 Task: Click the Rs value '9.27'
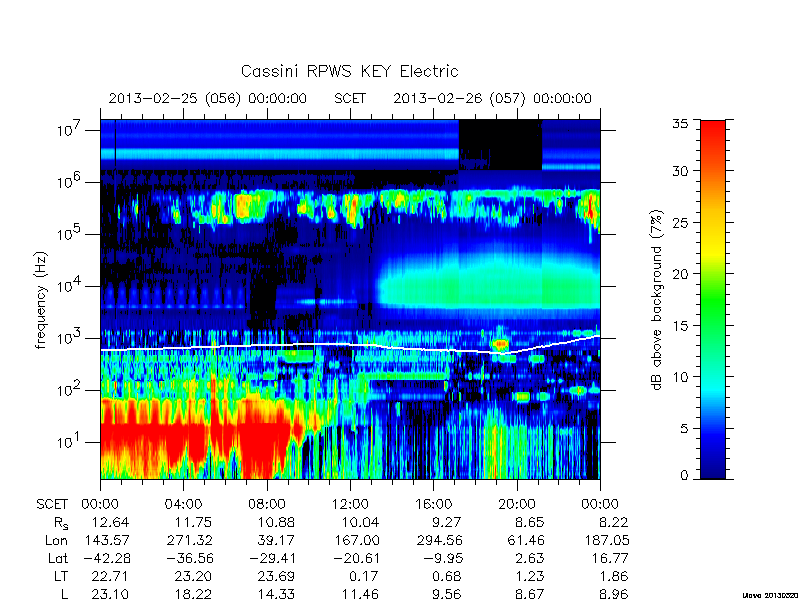[x=447, y=522]
